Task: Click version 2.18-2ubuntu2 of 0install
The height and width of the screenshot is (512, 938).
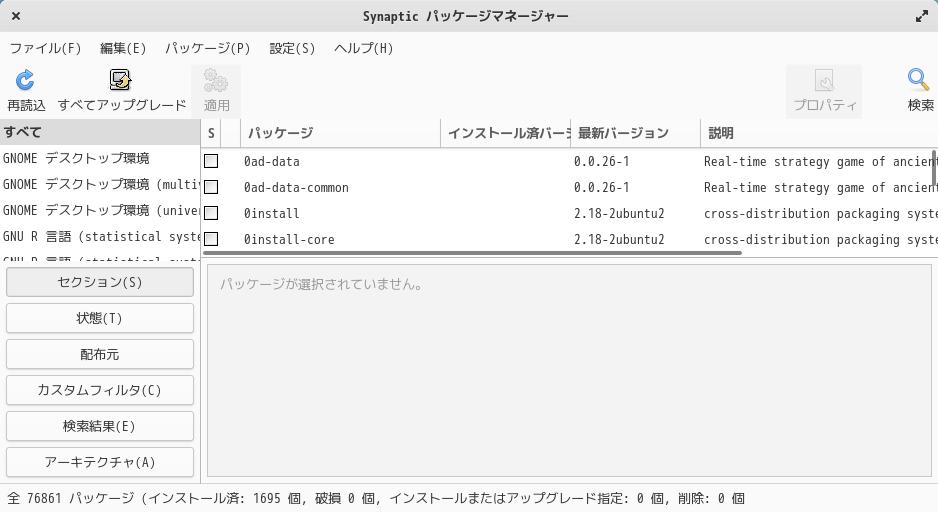Action: (619, 214)
